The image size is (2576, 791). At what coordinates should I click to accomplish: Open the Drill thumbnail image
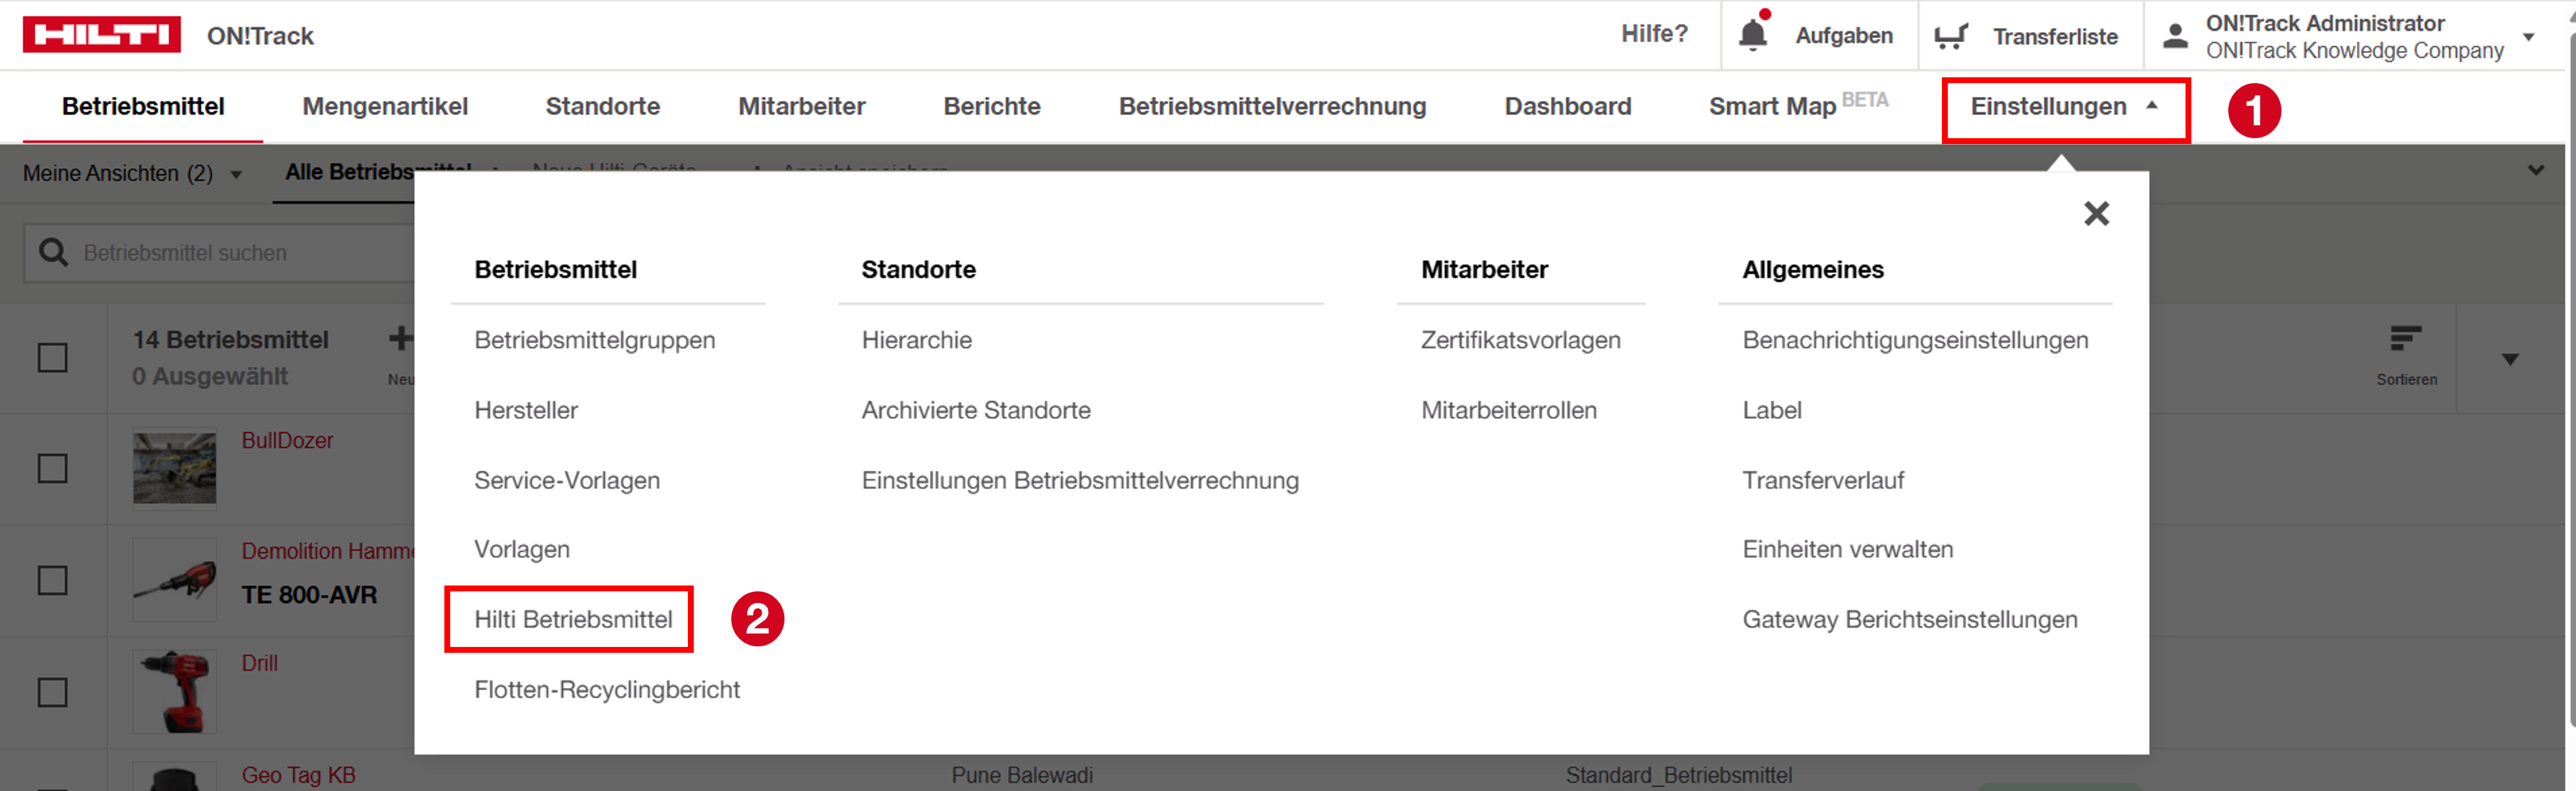175,692
